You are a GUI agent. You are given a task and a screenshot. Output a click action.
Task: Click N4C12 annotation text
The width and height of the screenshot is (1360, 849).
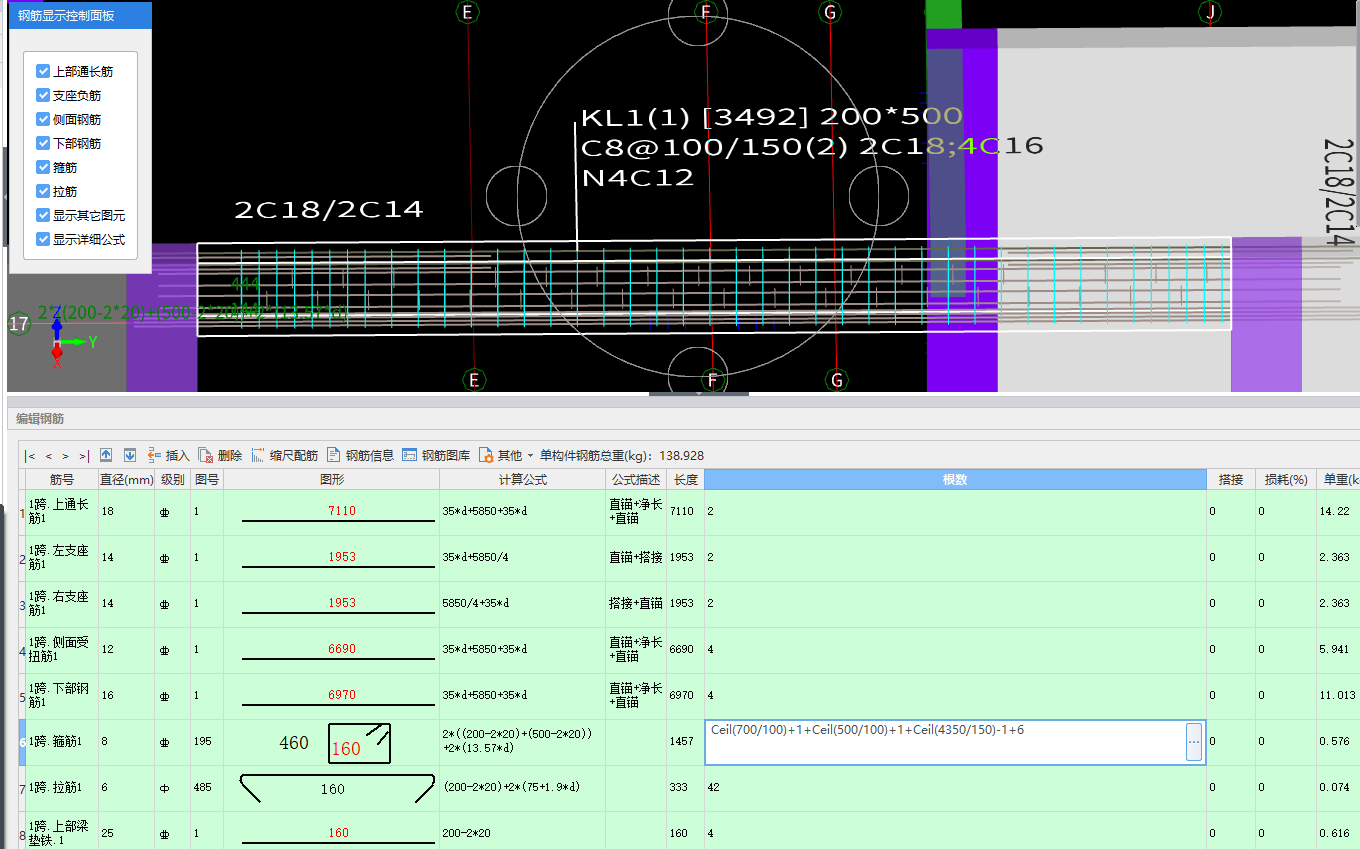[638, 178]
